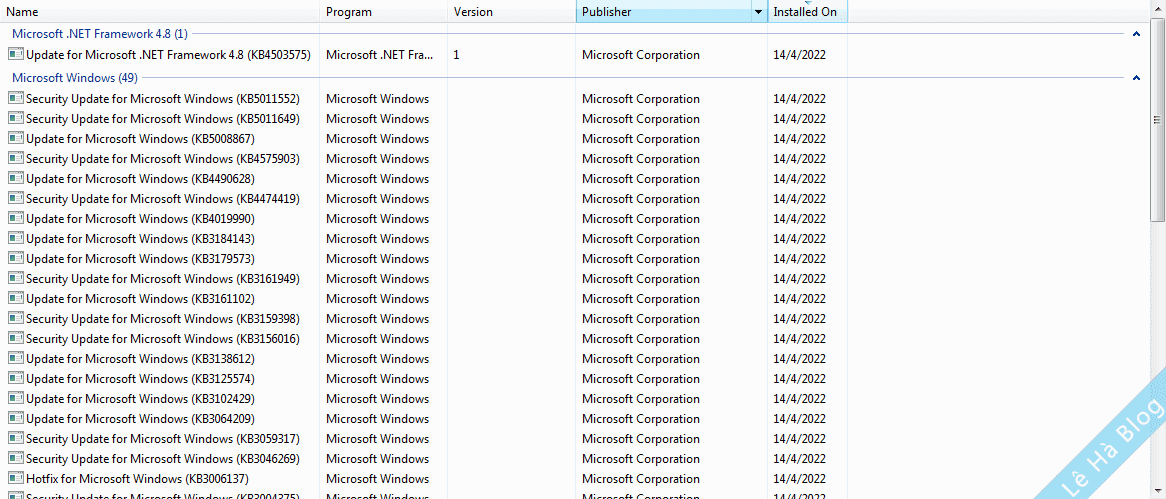Select Update for Microsoft Windows (KB4490628)

pyautogui.click(x=141, y=178)
